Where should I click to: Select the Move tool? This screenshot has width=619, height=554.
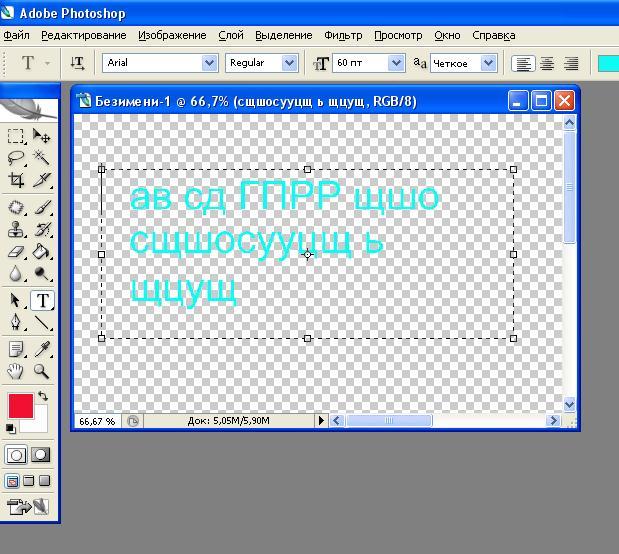41,136
